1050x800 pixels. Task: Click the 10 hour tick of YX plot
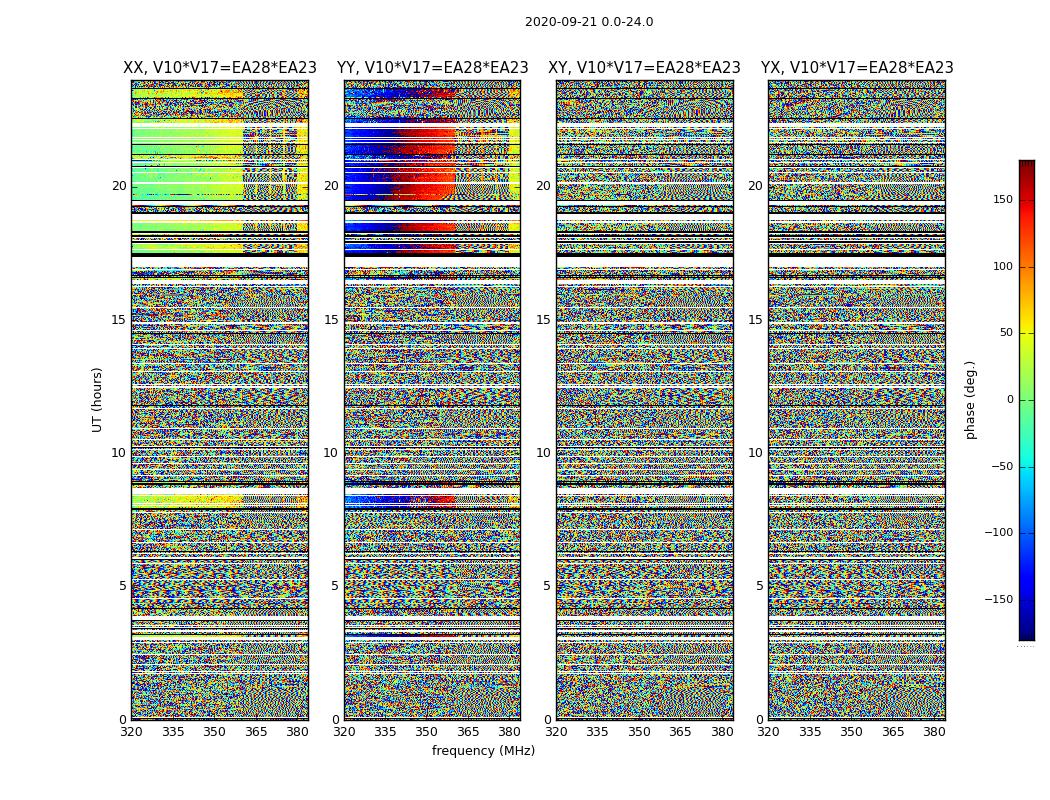click(x=756, y=453)
